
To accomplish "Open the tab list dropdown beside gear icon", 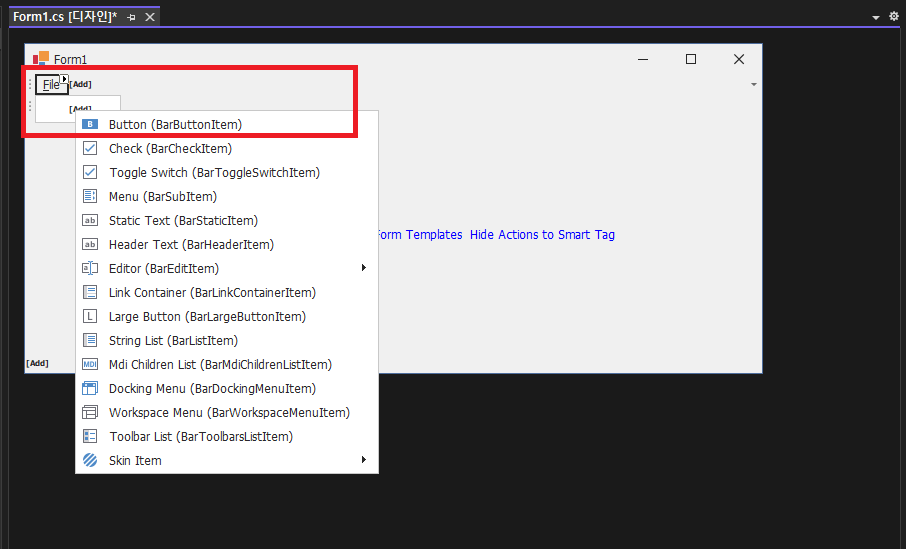I will (x=875, y=18).
